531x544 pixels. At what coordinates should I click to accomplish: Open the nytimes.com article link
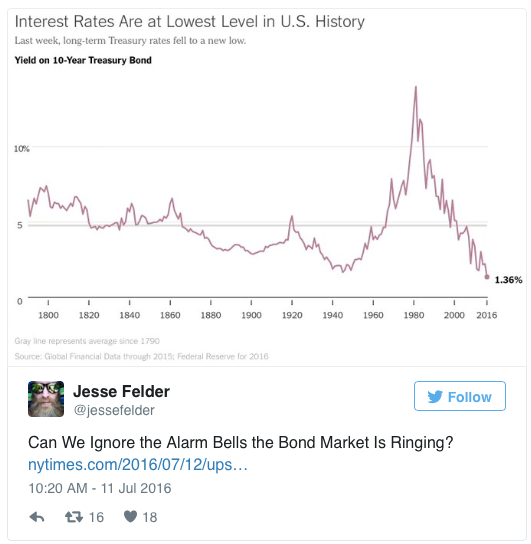pyautogui.click(x=138, y=465)
